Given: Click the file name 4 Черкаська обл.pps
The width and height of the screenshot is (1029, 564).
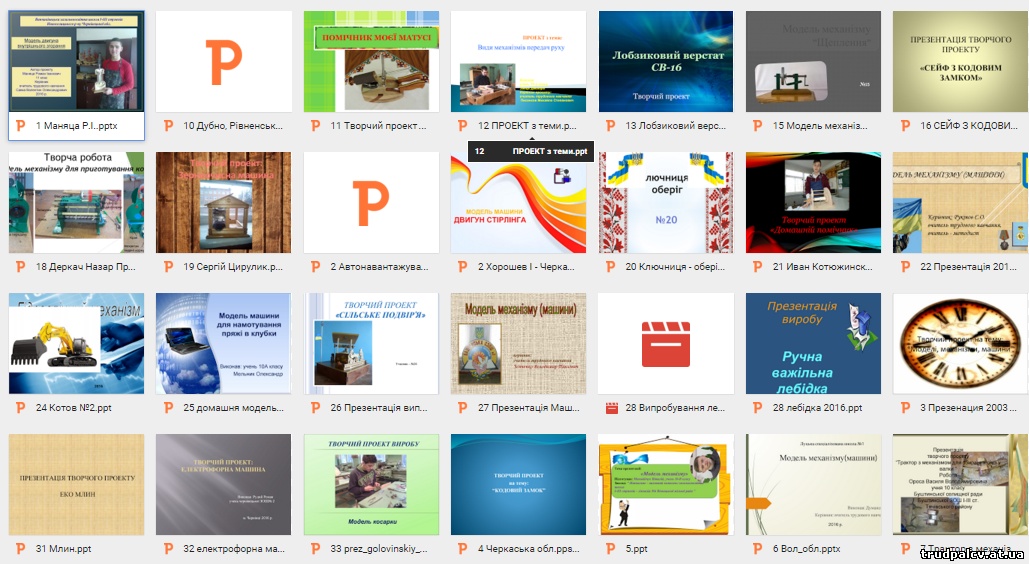Looking at the screenshot, I should 526,549.
